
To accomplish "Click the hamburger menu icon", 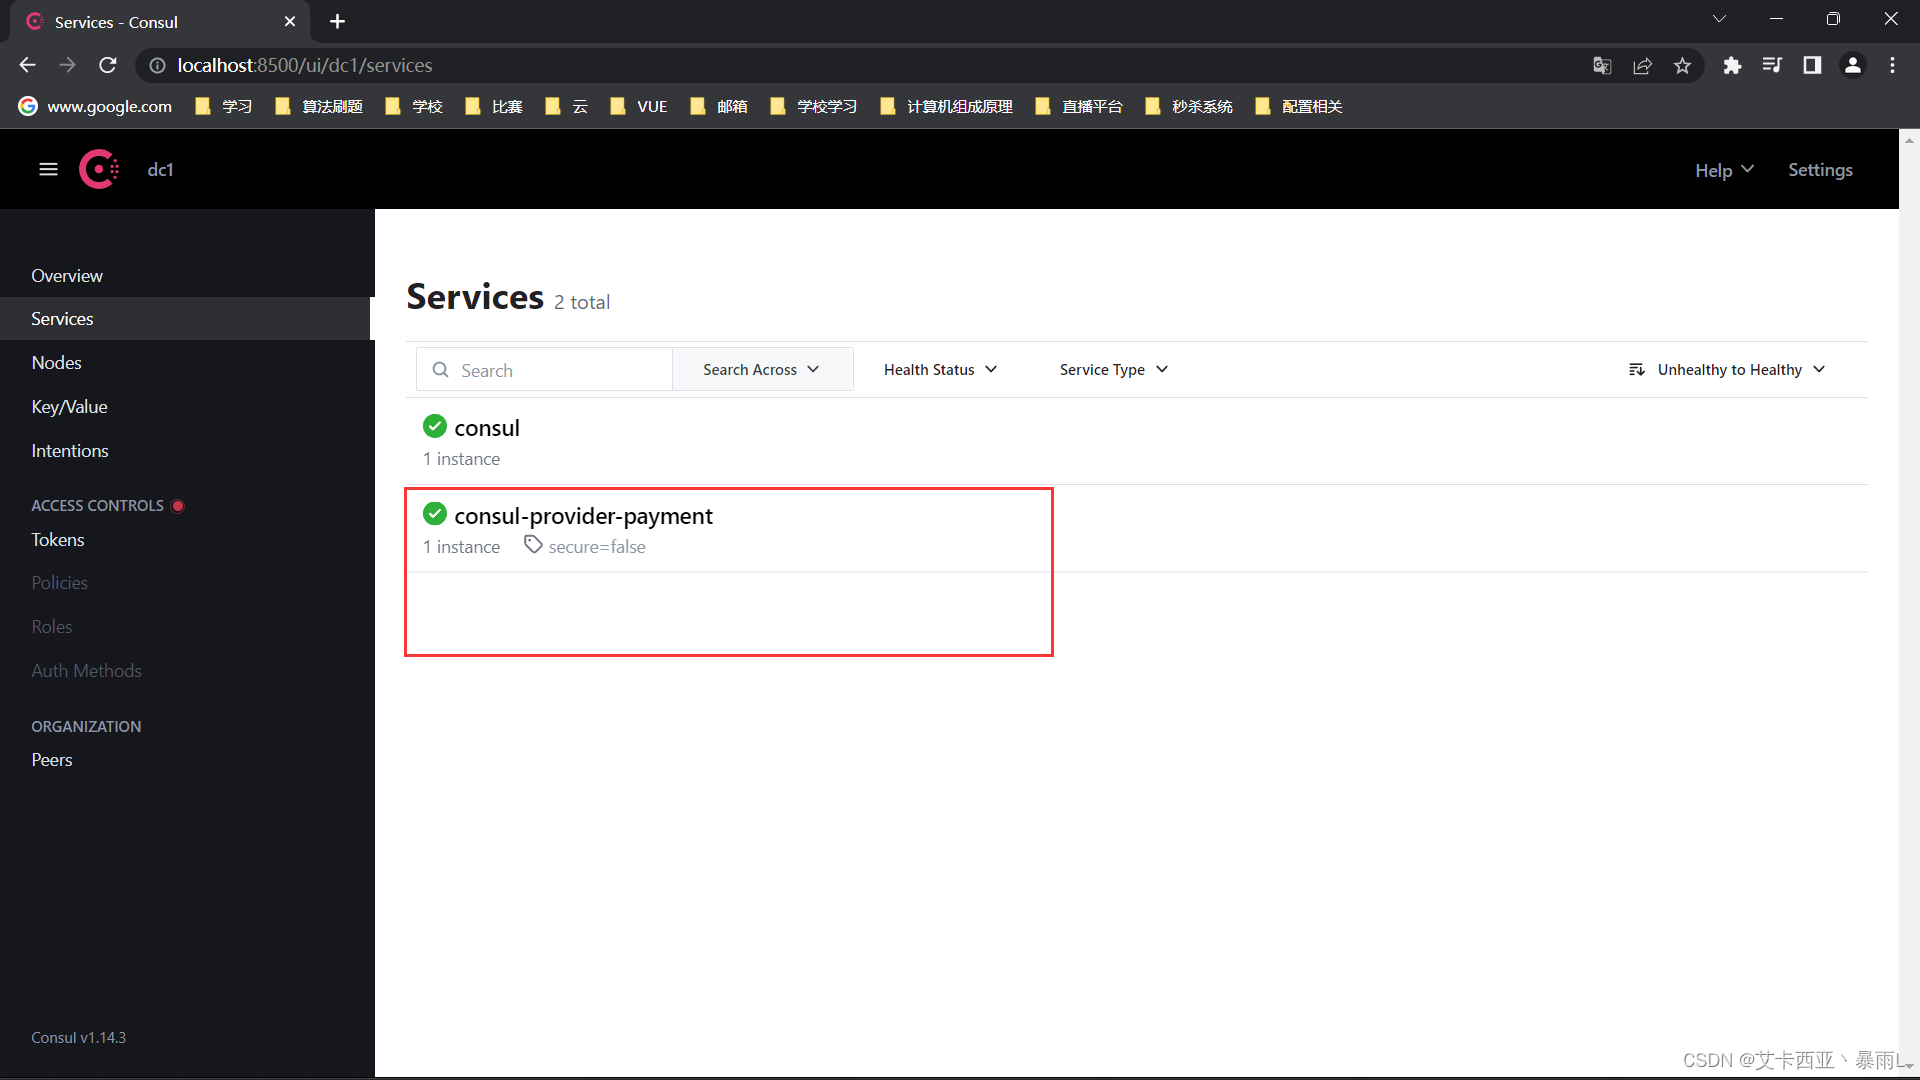I will point(47,169).
